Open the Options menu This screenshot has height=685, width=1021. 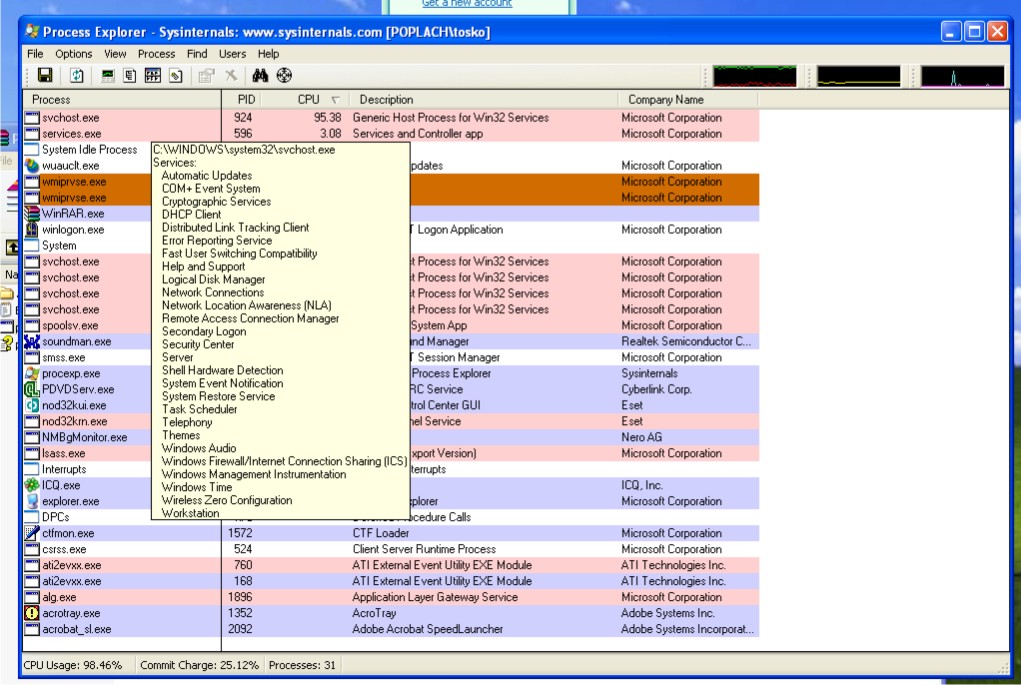[x=73, y=54]
